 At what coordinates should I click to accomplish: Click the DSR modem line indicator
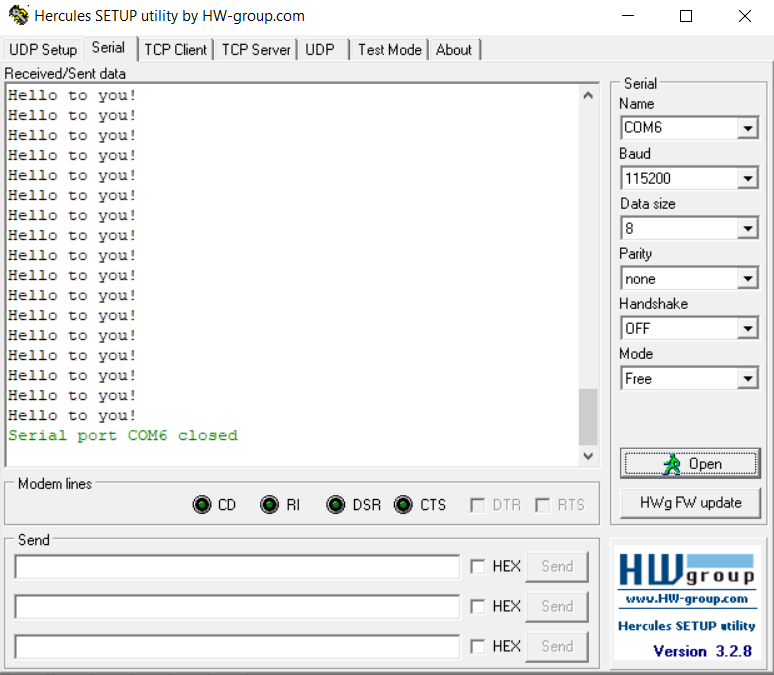(x=336, y=505)
